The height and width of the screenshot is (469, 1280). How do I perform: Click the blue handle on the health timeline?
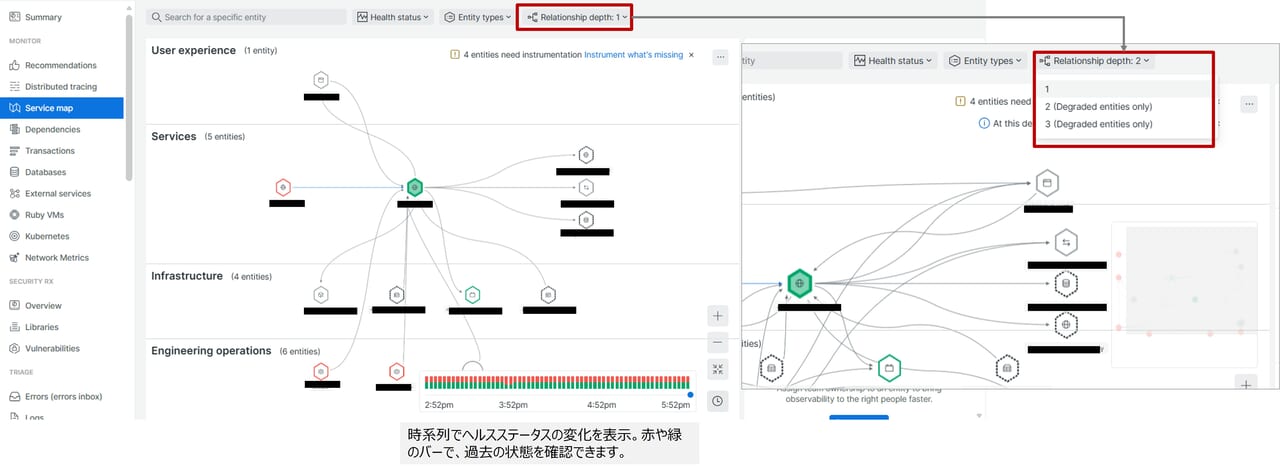pos(690,394)
